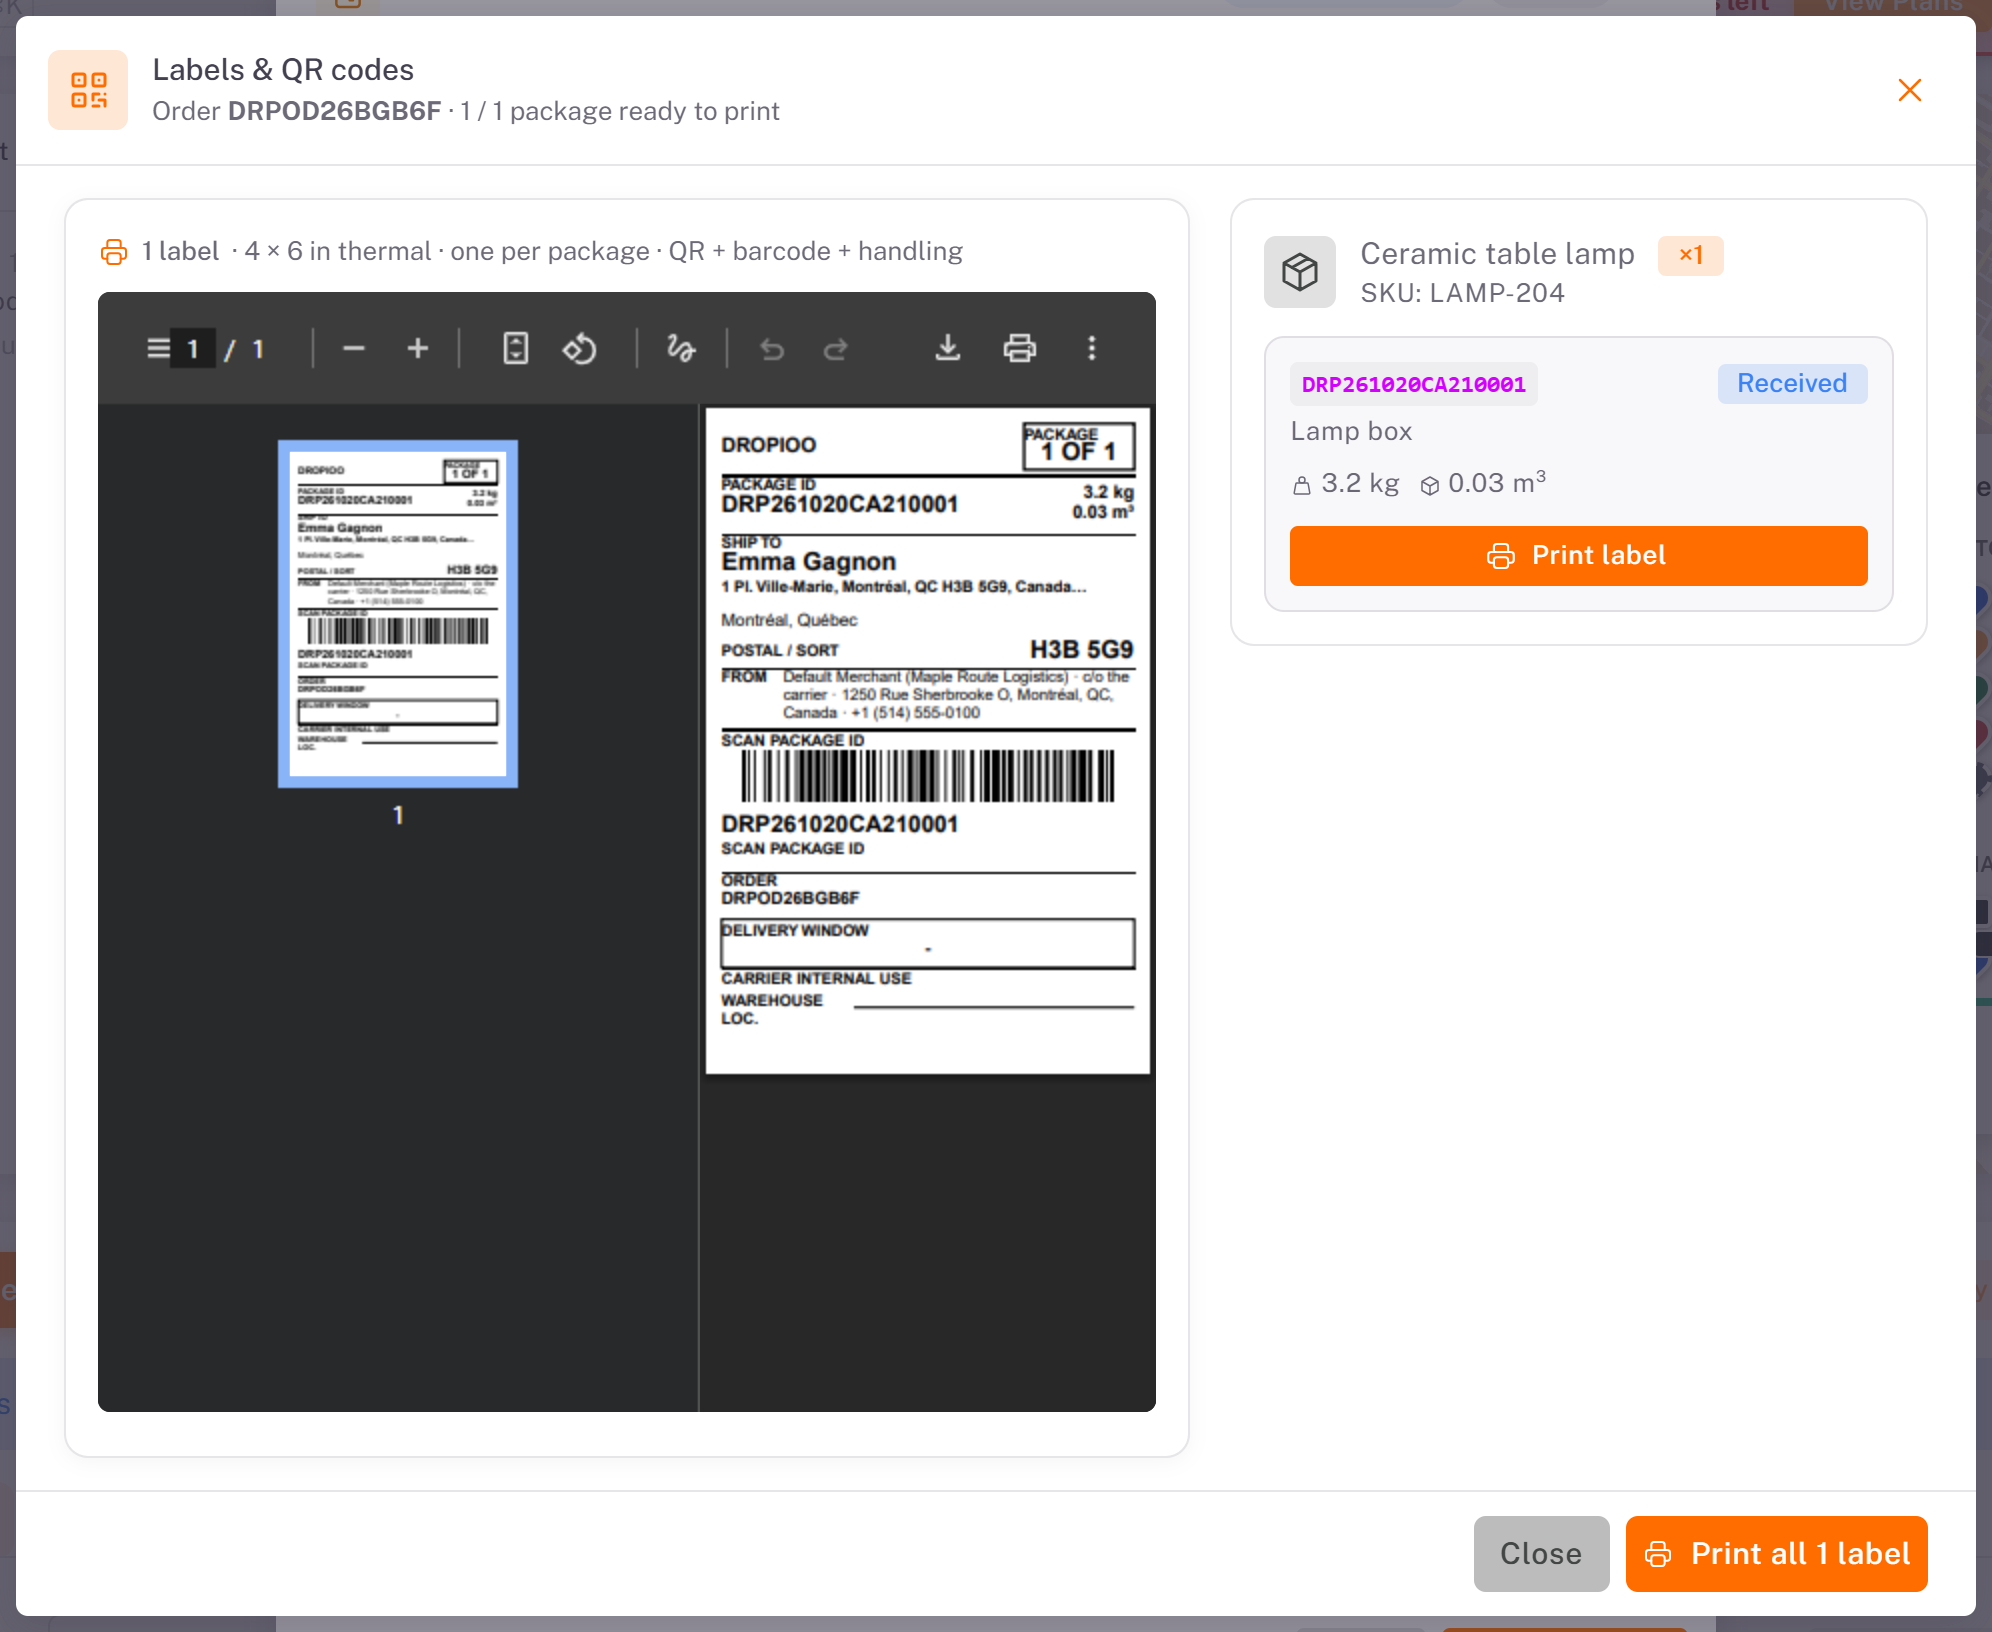This screenshot has height=1632, width=1992.
Task: Click the orange Print label button
Action: [1578, 556]
